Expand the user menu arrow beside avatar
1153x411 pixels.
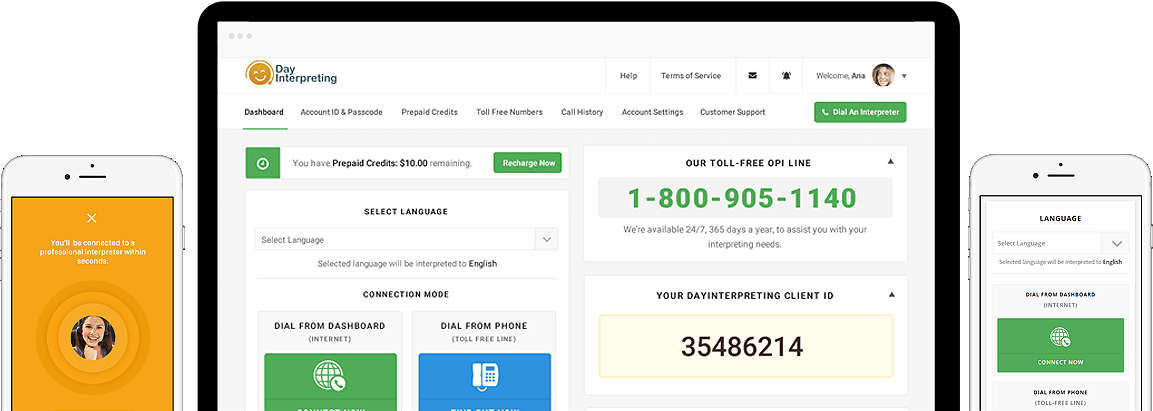click(x=904, y=76)
